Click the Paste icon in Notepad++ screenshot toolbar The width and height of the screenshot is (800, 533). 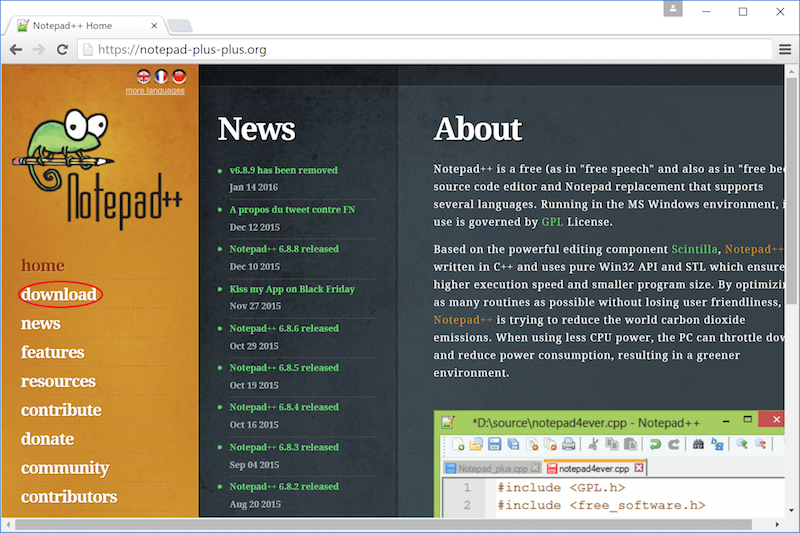coord(630,444)
